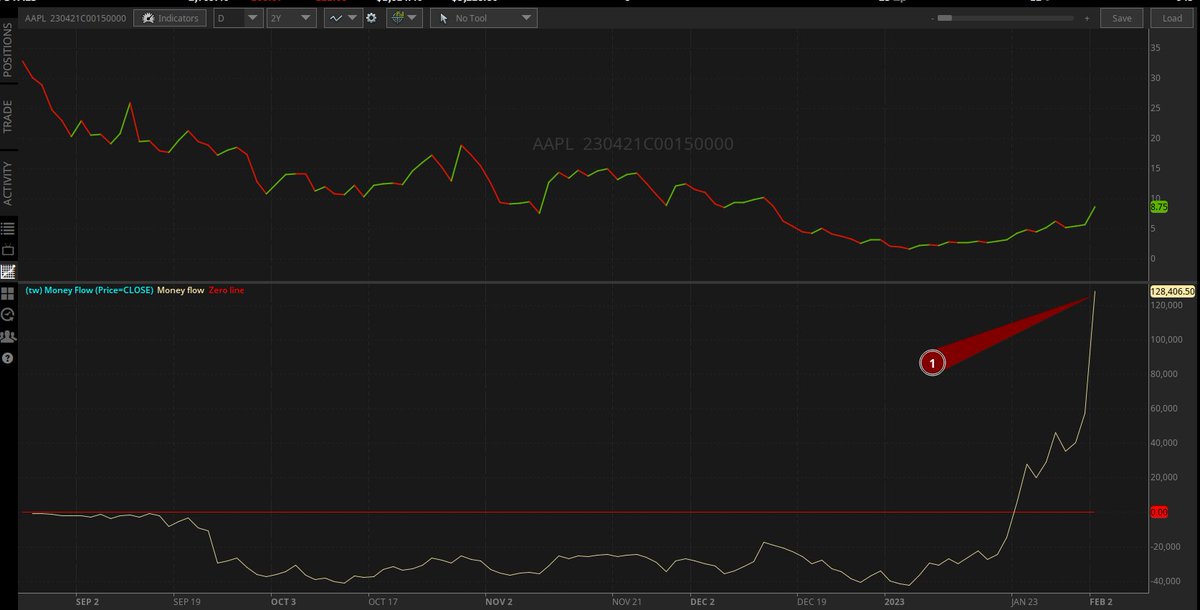Click the 120,000 money flow axis label
This screenshot has width=1200, height=610.
1168,304
